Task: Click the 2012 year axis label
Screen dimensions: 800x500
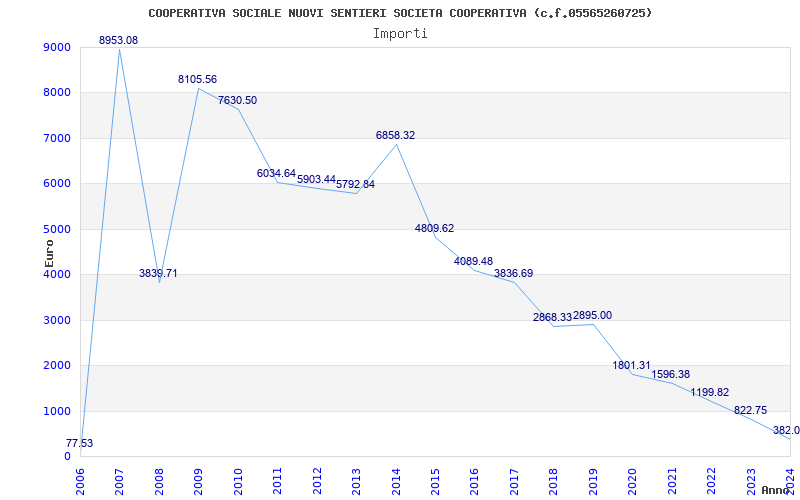Action: pos(317,481)
